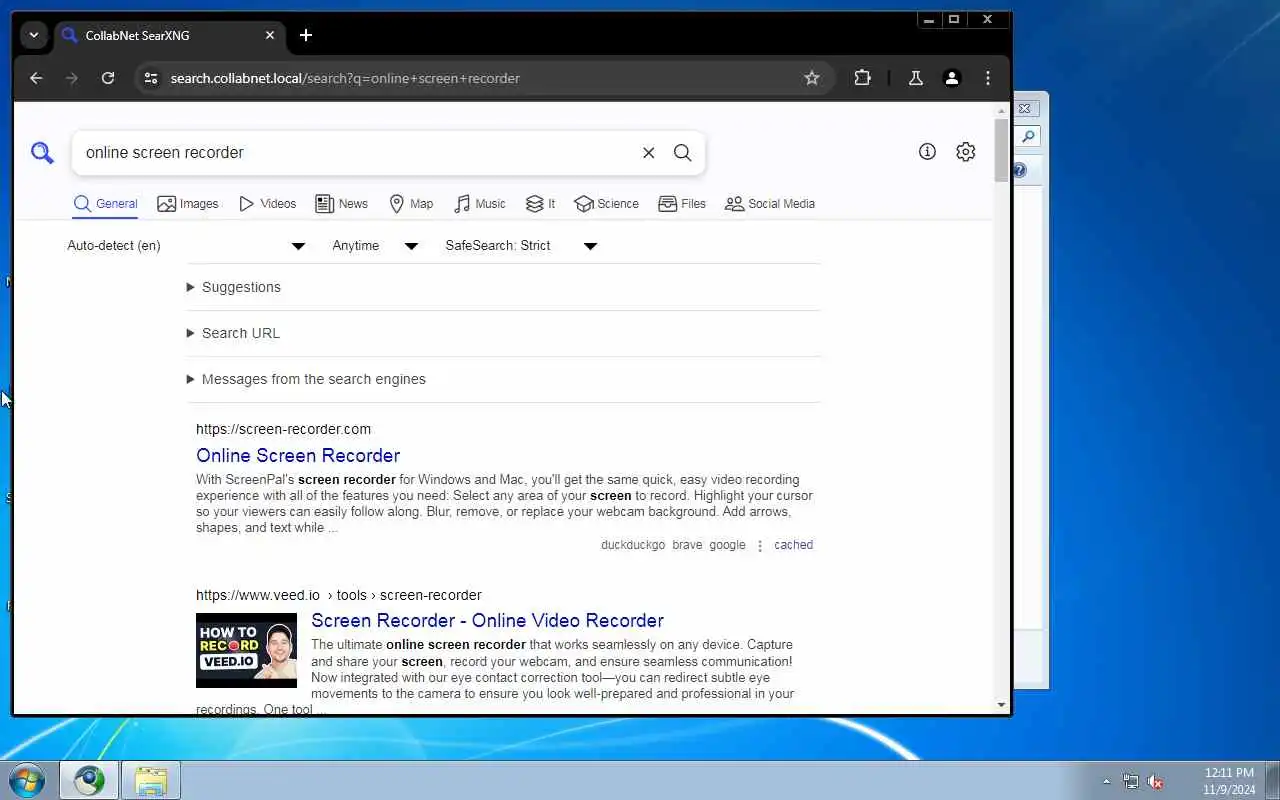
Task: Click the veed.io video thumbnail
Action: tap(246, 650)
